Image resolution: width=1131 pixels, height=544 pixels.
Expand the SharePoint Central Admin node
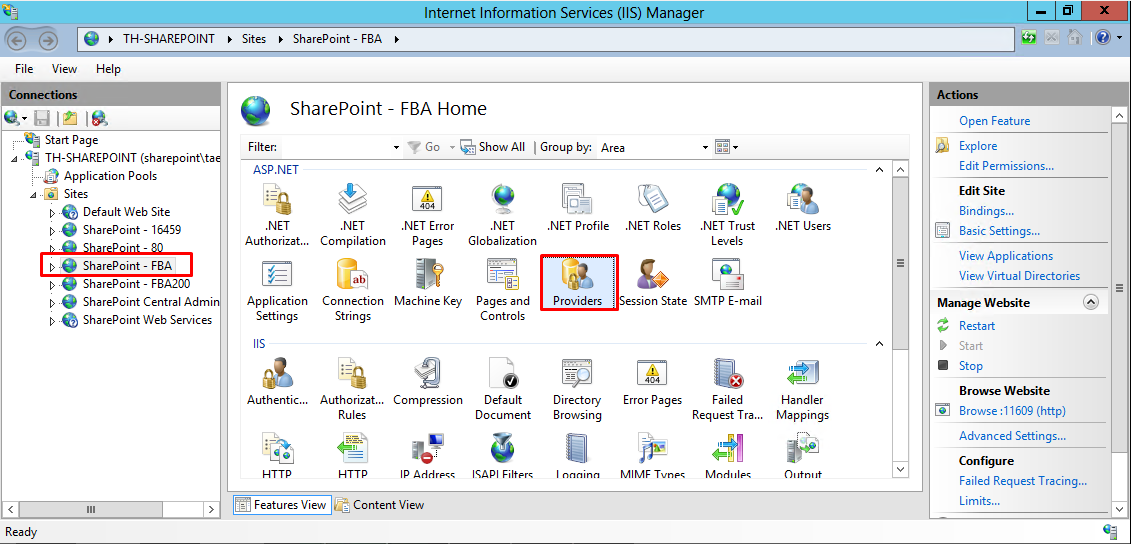pos(52,303)
